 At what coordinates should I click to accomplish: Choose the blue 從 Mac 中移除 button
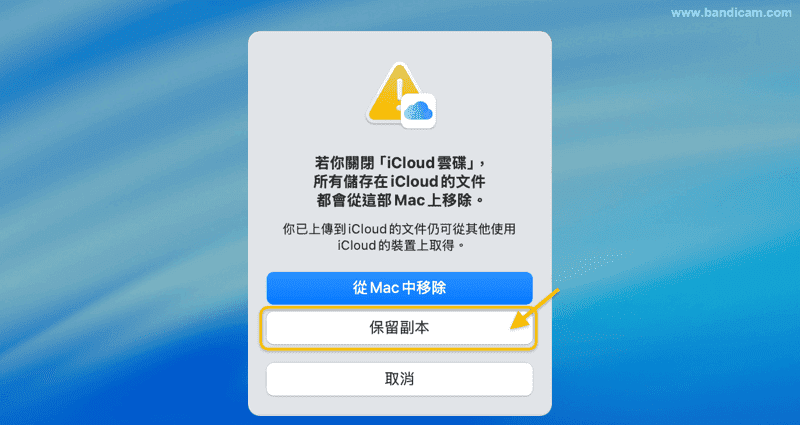pyautogui.click(x=399, y=288)
